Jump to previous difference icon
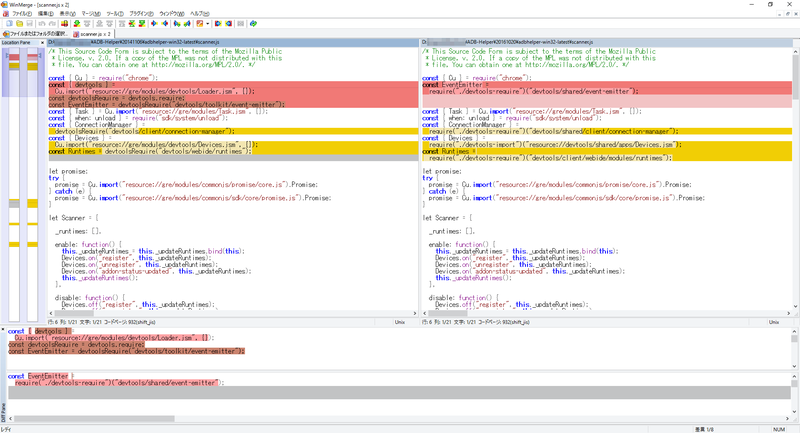The height and width of the screenshot is (433, 800). [x=87, y=23]
